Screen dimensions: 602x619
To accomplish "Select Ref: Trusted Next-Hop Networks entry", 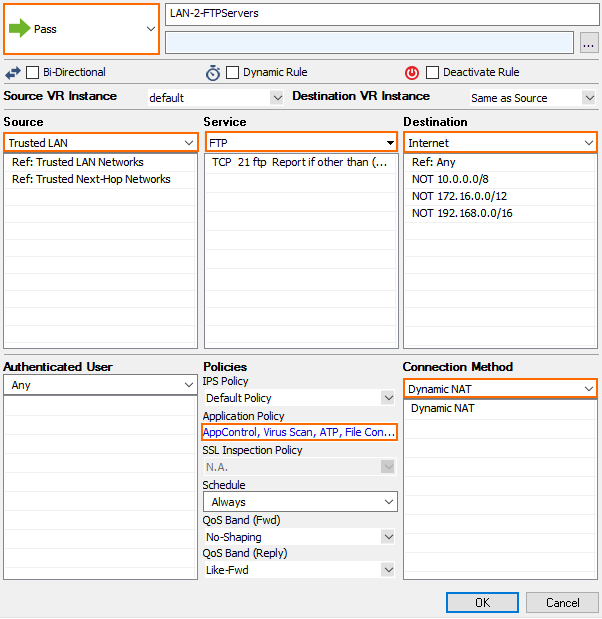I will (91, 179).
